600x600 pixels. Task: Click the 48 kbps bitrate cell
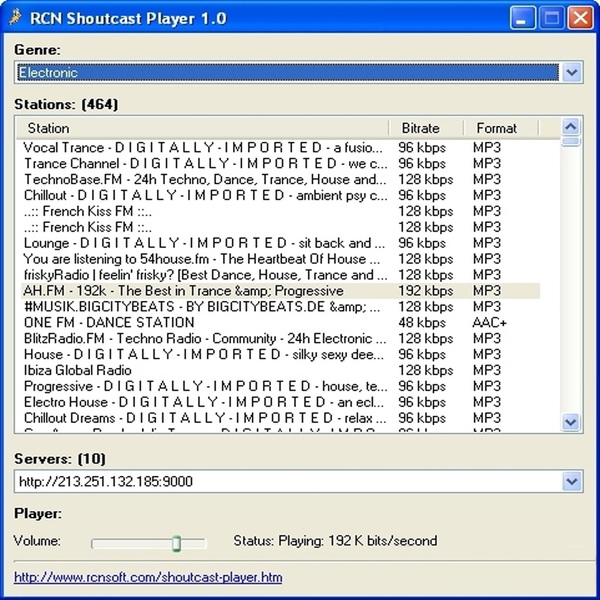pyautogui.click(x=422, y=323)
